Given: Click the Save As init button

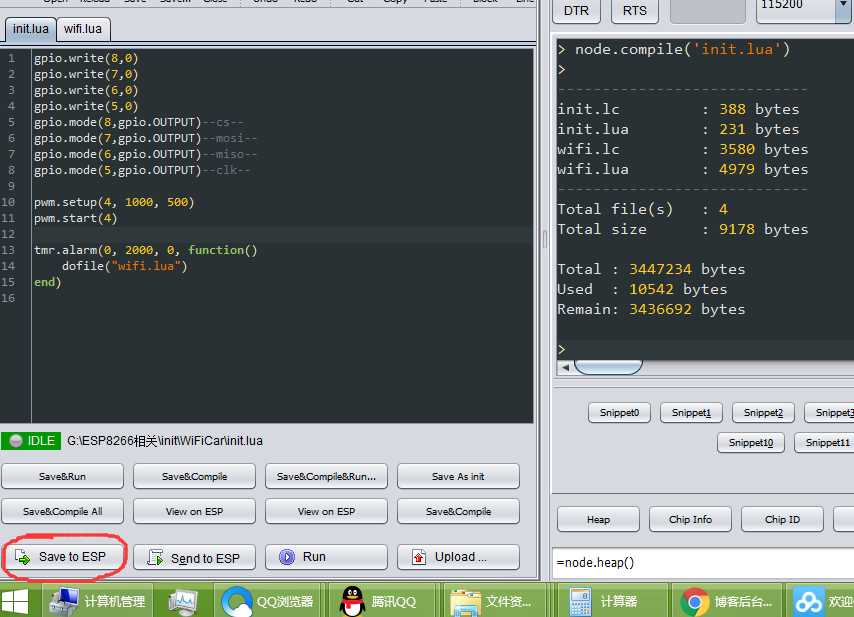Looking at the screenshot, I should [458, 477].
